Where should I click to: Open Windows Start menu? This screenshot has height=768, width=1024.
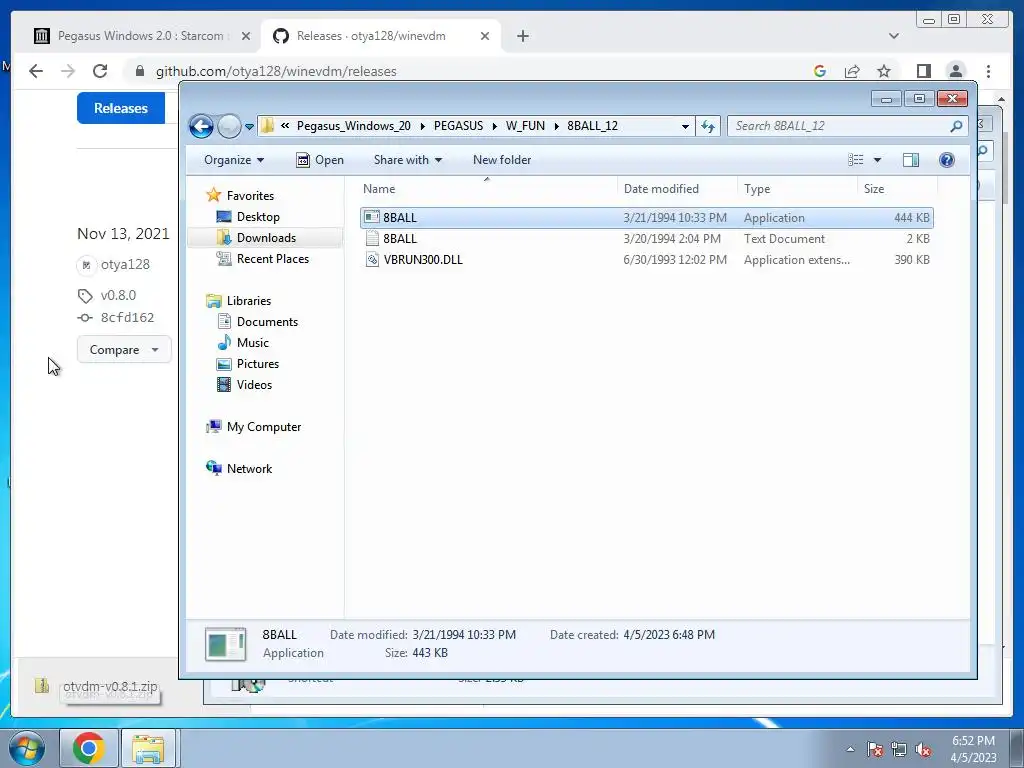click(x=27, y=748)
